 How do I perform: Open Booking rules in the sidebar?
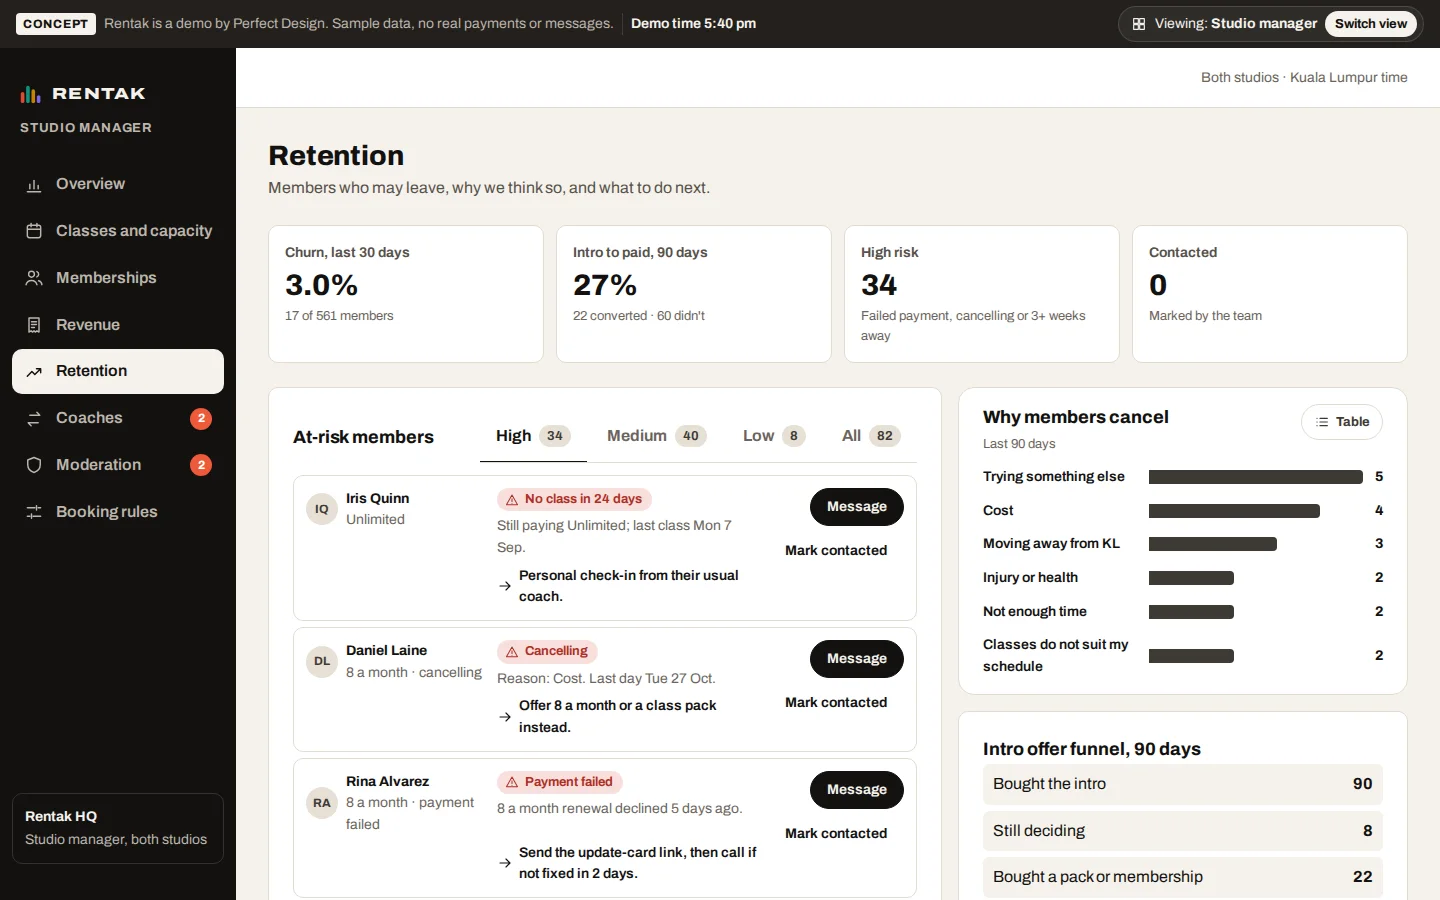point(118,512)
